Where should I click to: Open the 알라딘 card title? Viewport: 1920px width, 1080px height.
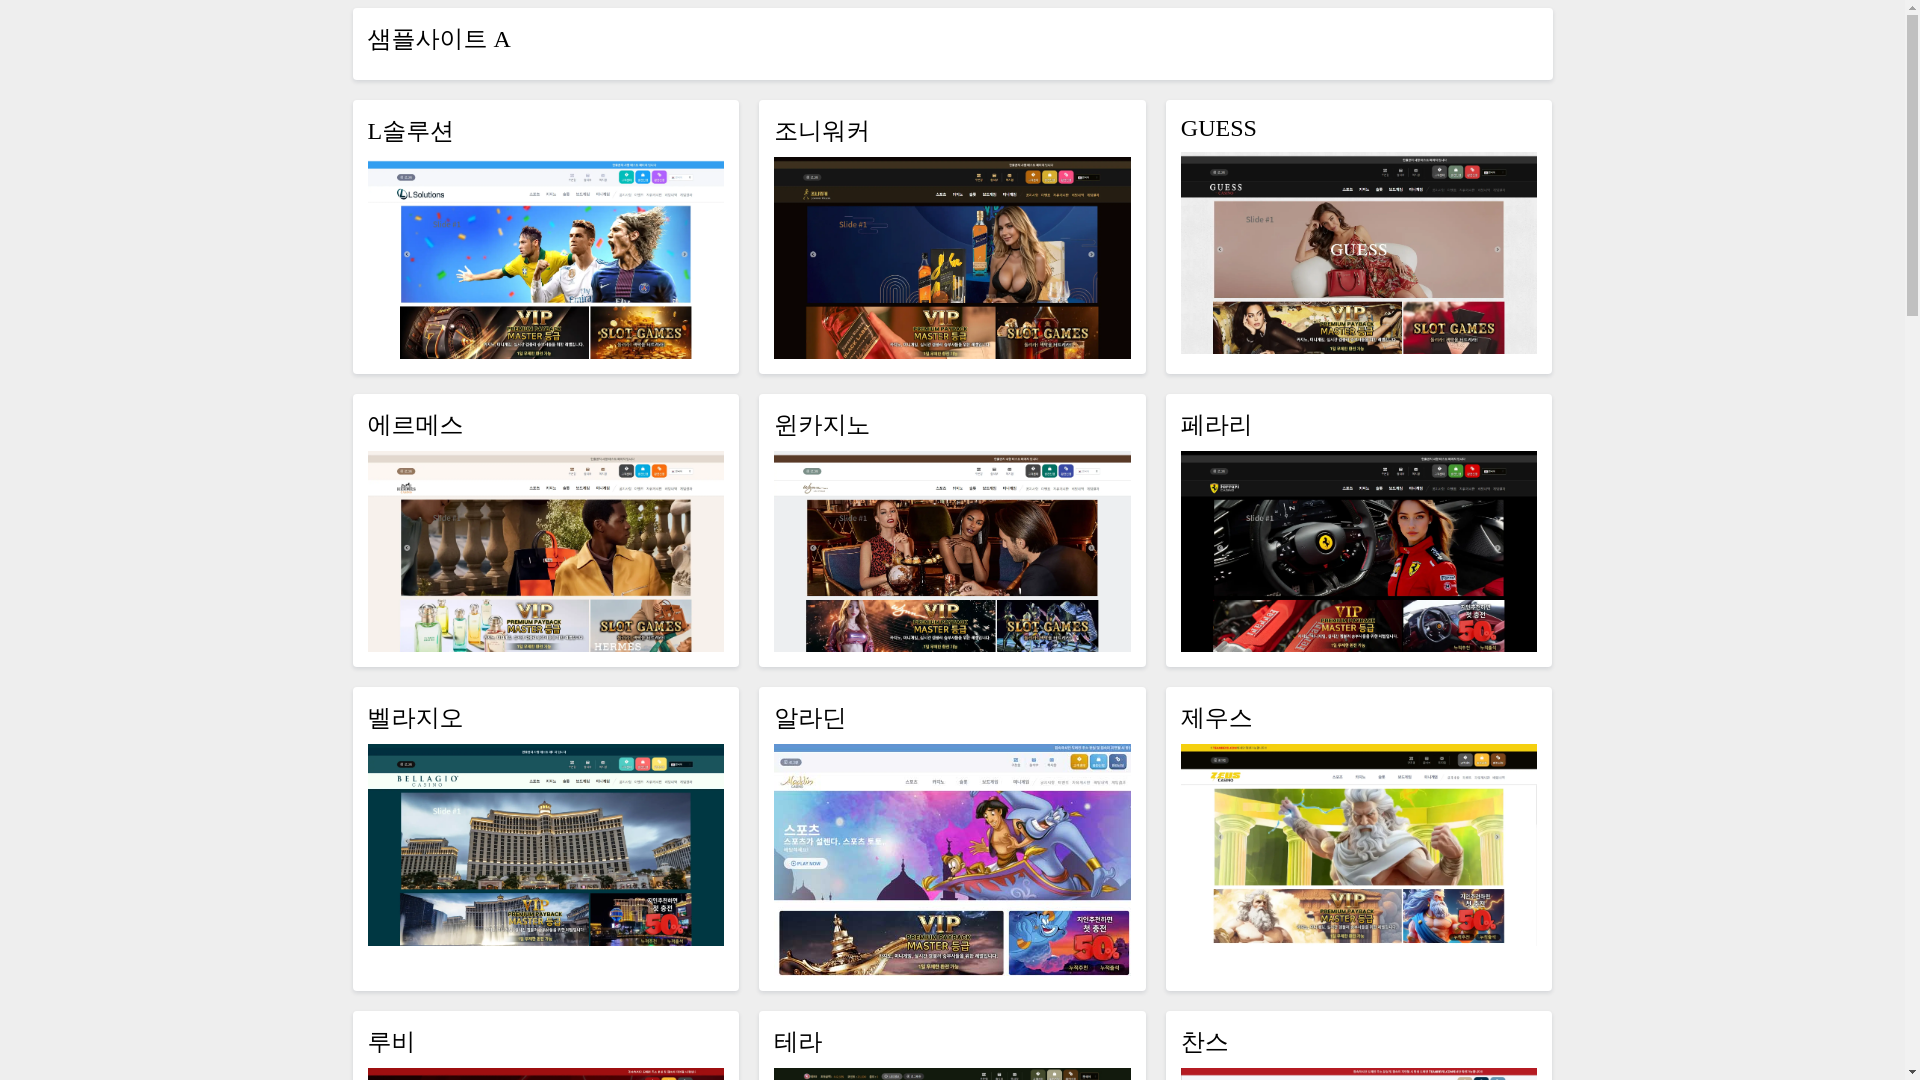(x=809, y=719)
